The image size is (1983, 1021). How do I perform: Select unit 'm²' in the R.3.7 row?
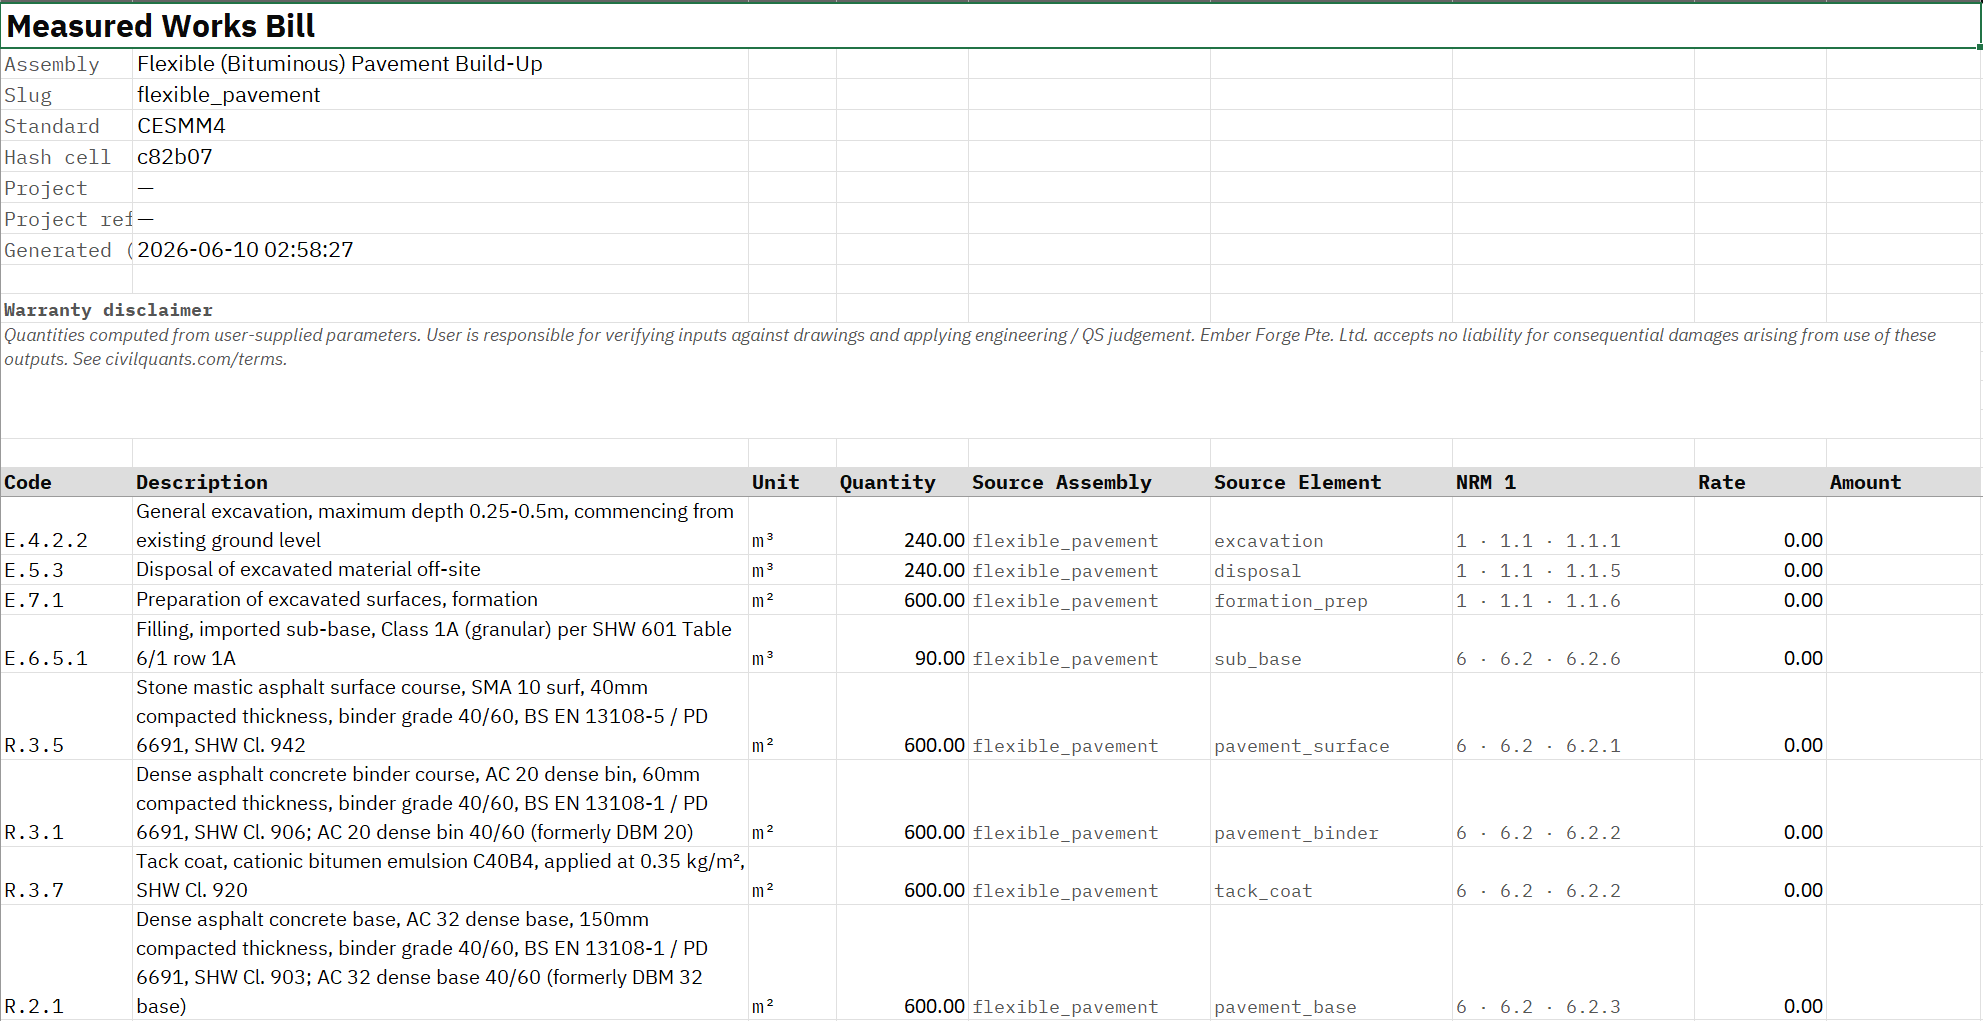tap(792, 876)
